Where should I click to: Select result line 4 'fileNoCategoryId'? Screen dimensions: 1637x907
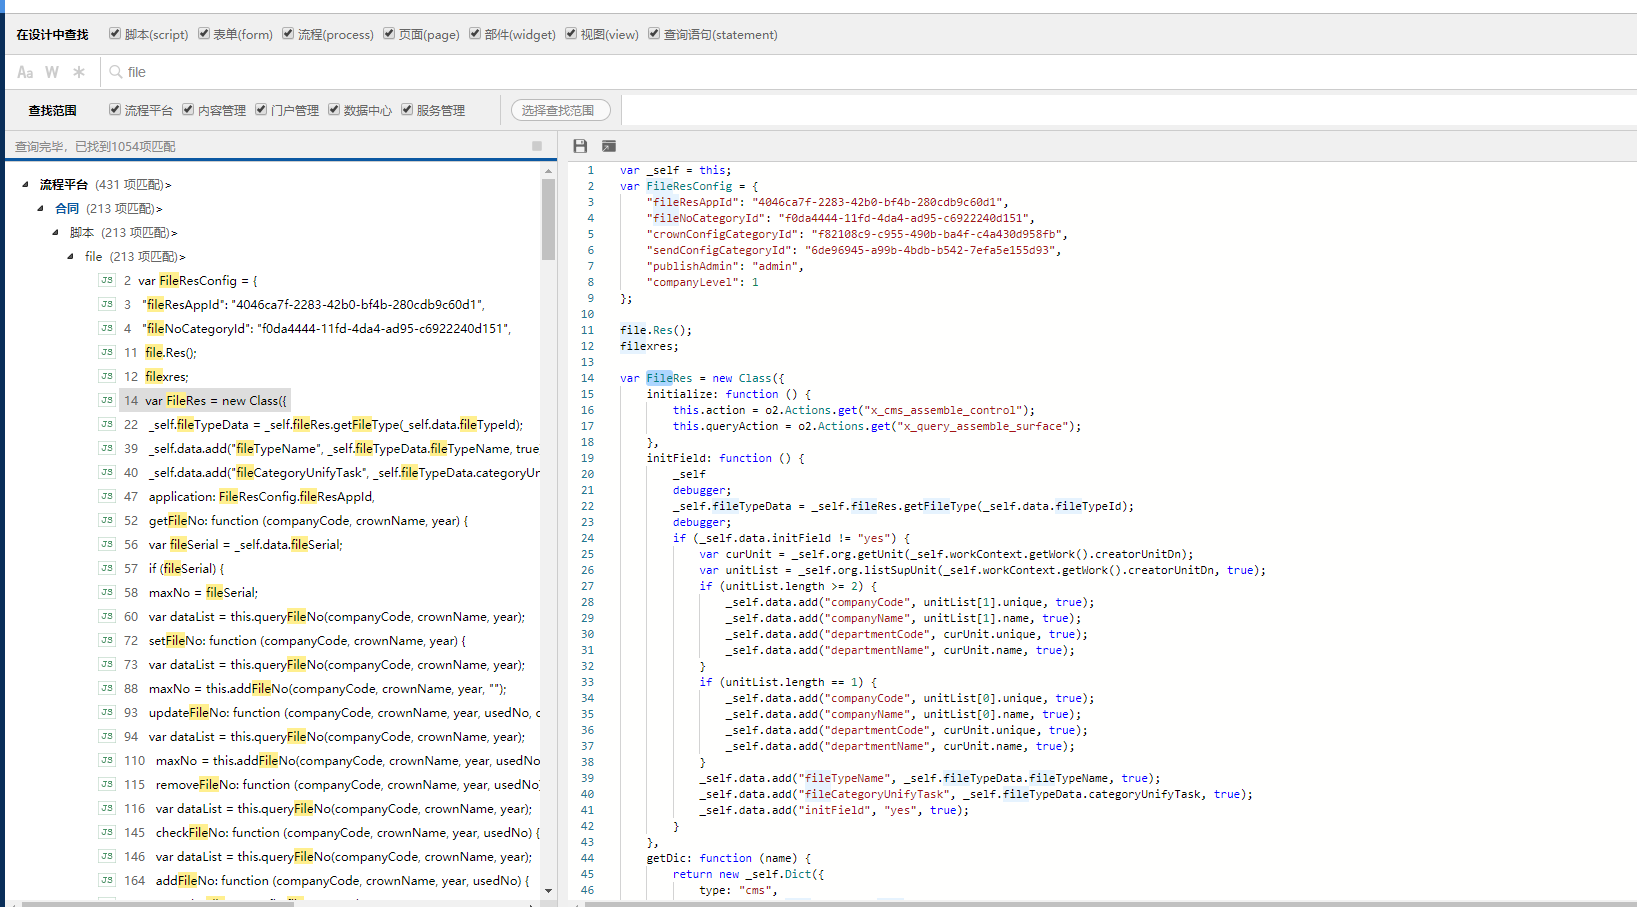pos(326,328)
